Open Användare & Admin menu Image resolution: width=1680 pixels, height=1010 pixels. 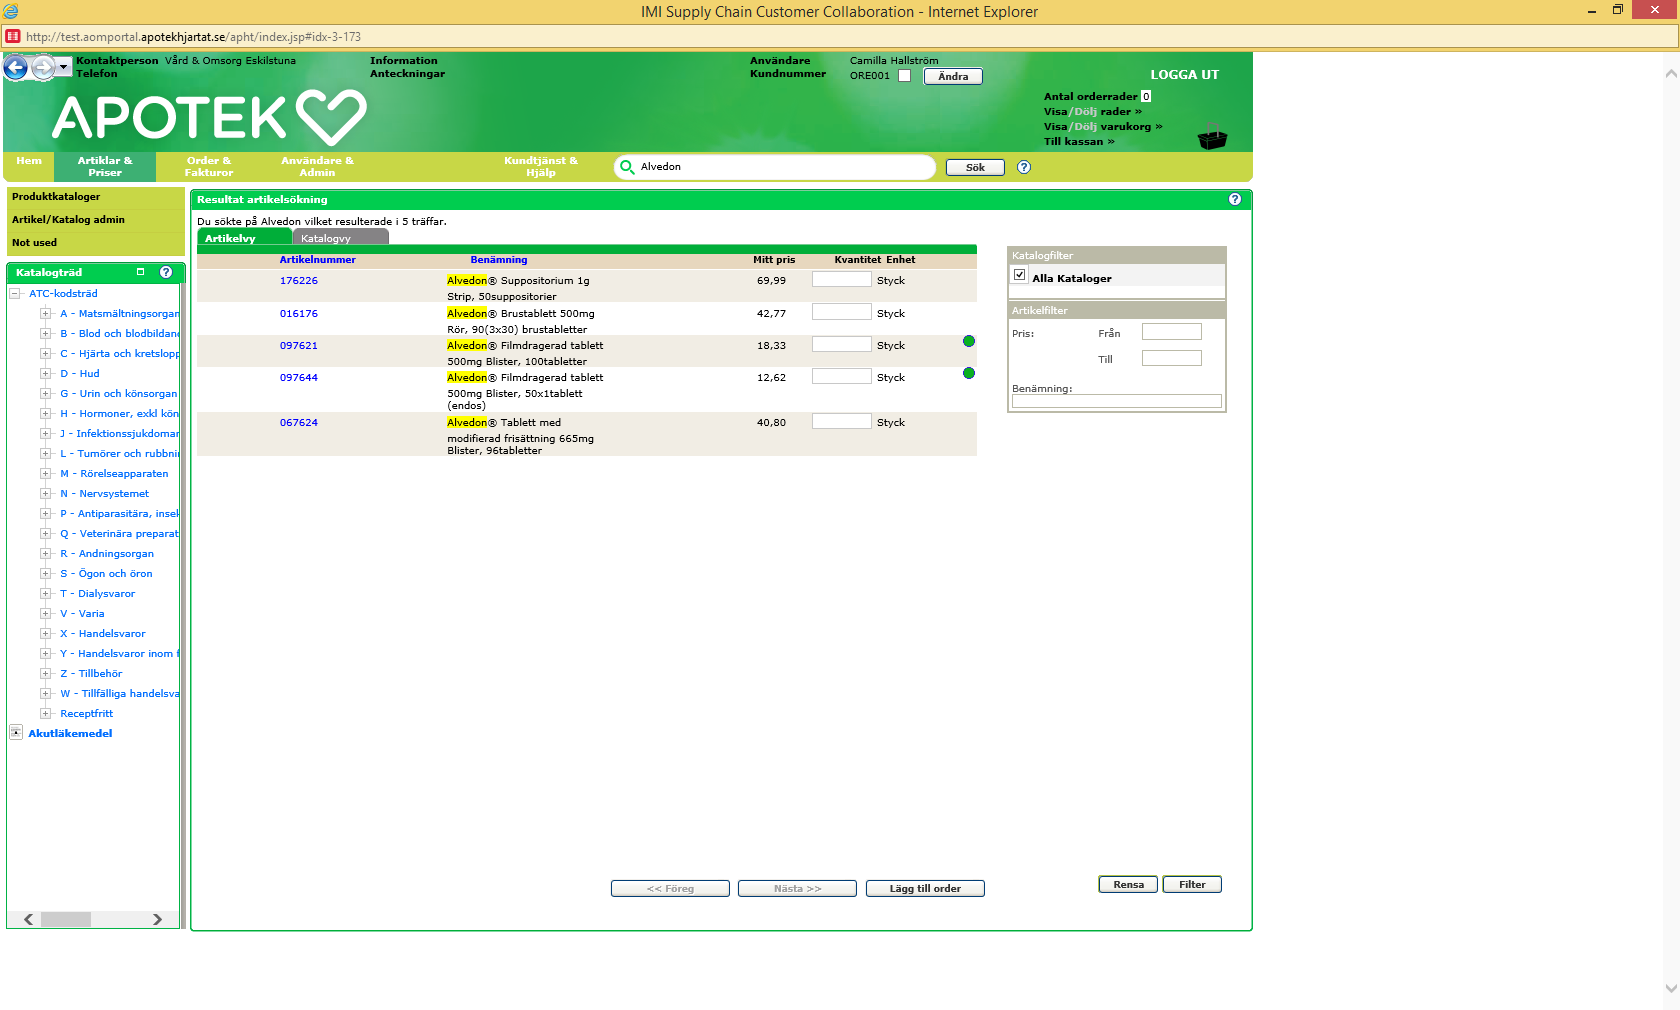[317, 167]
